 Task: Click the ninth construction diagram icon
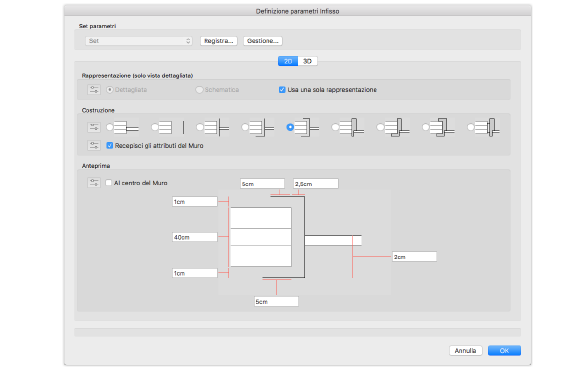pos(488,127)
